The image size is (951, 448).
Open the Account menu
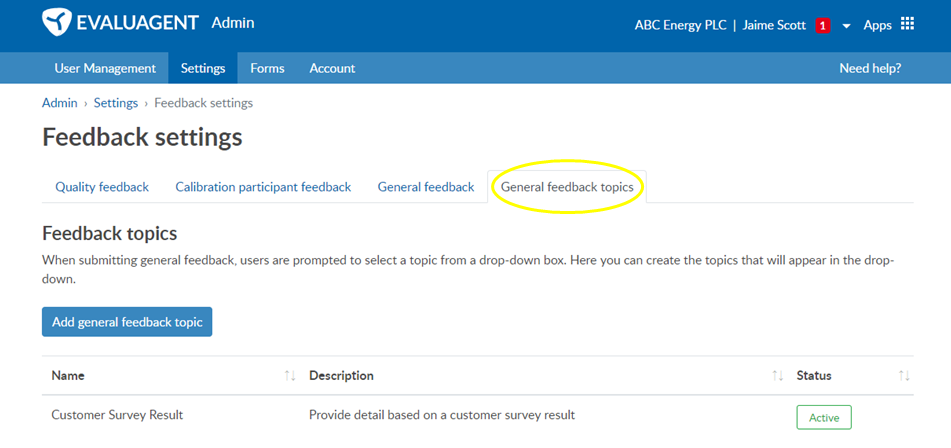(332, 68)
